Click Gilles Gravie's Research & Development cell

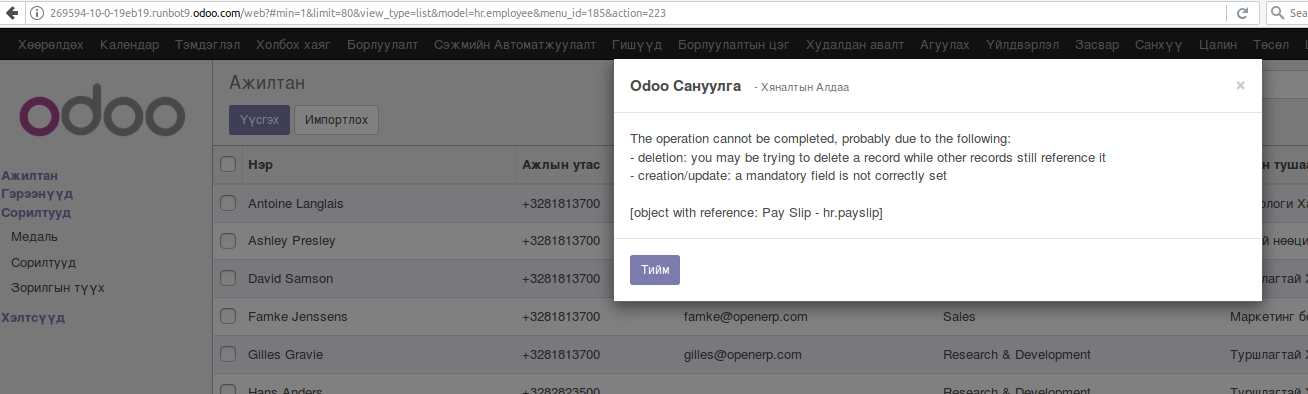tap(1017, 355)
